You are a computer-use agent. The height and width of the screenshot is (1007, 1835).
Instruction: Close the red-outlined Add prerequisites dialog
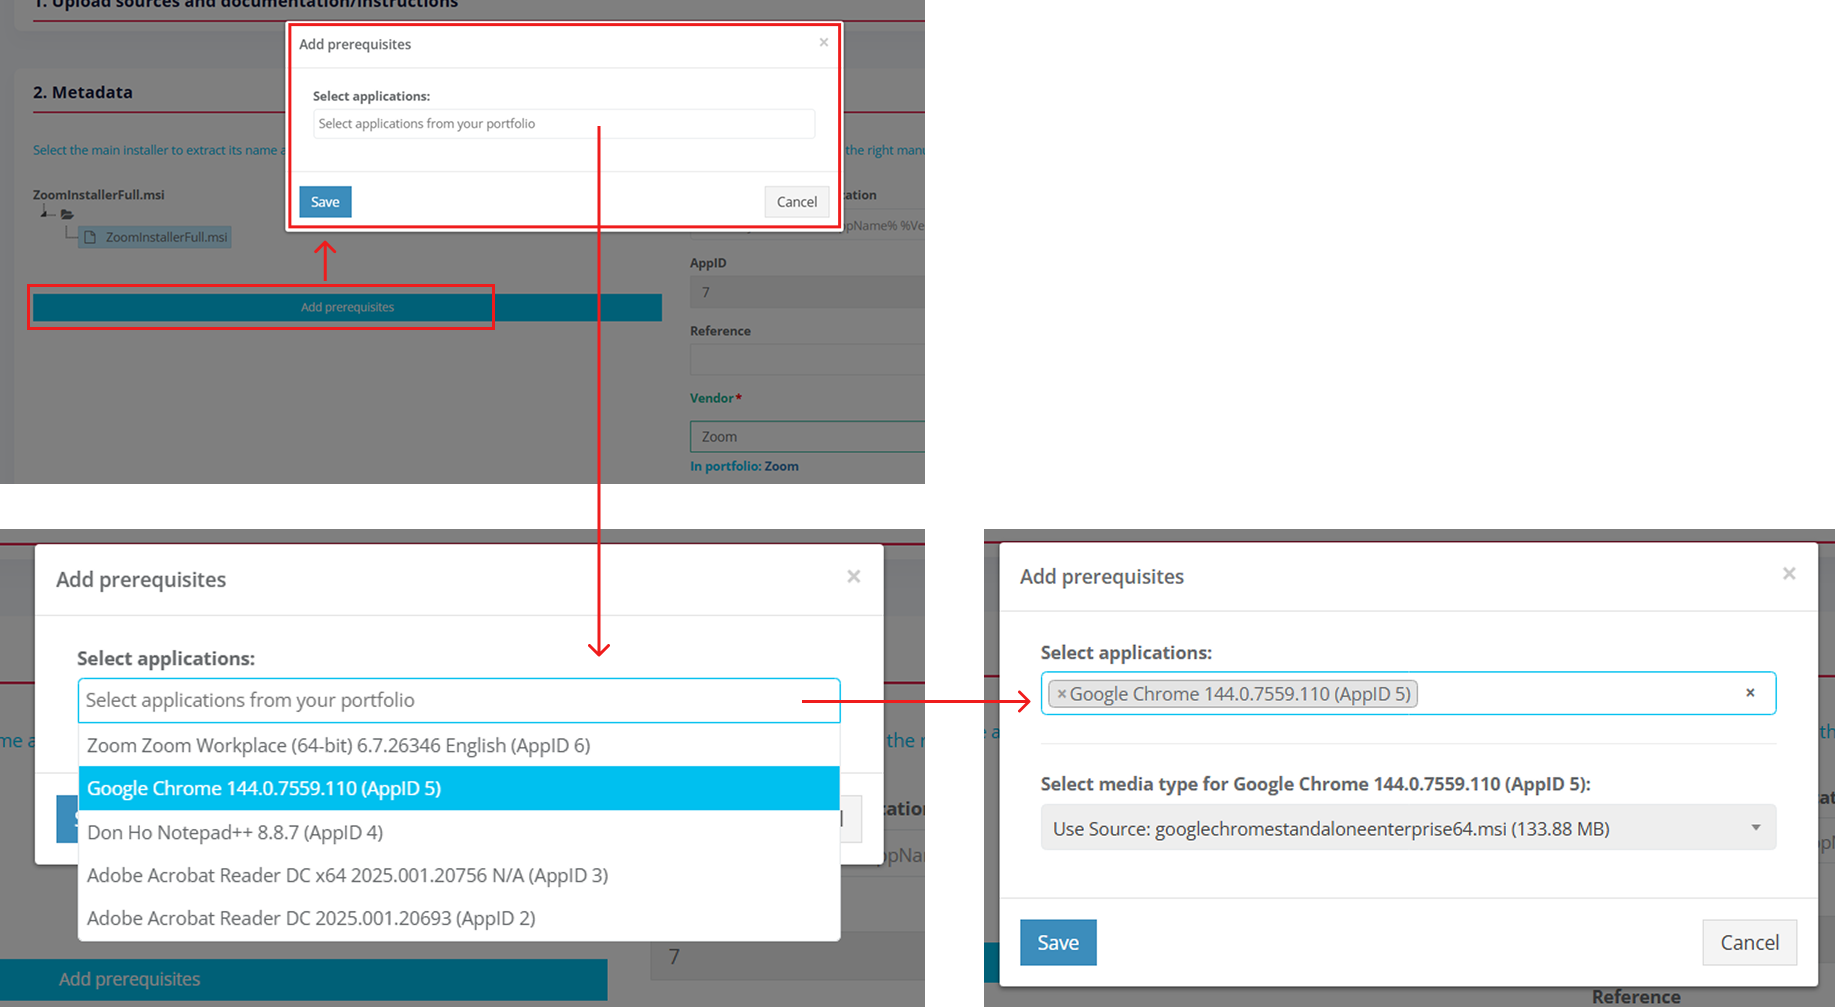pyautogui.click(x=823, y=42)
